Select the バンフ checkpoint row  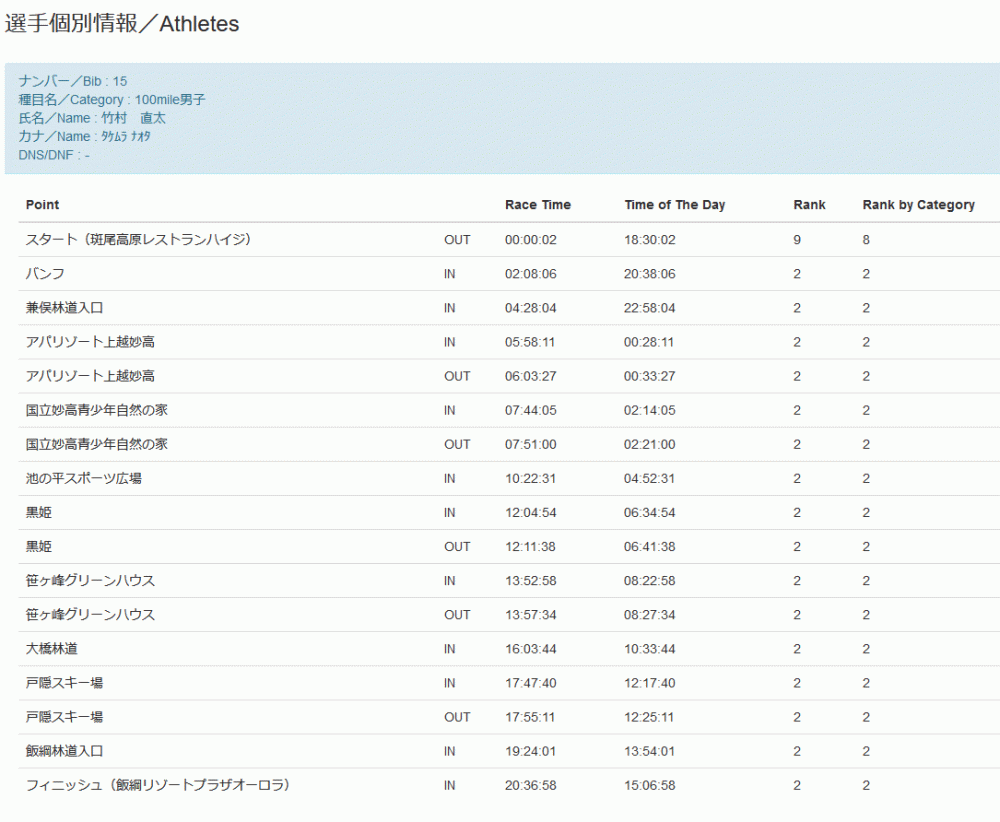46,274
